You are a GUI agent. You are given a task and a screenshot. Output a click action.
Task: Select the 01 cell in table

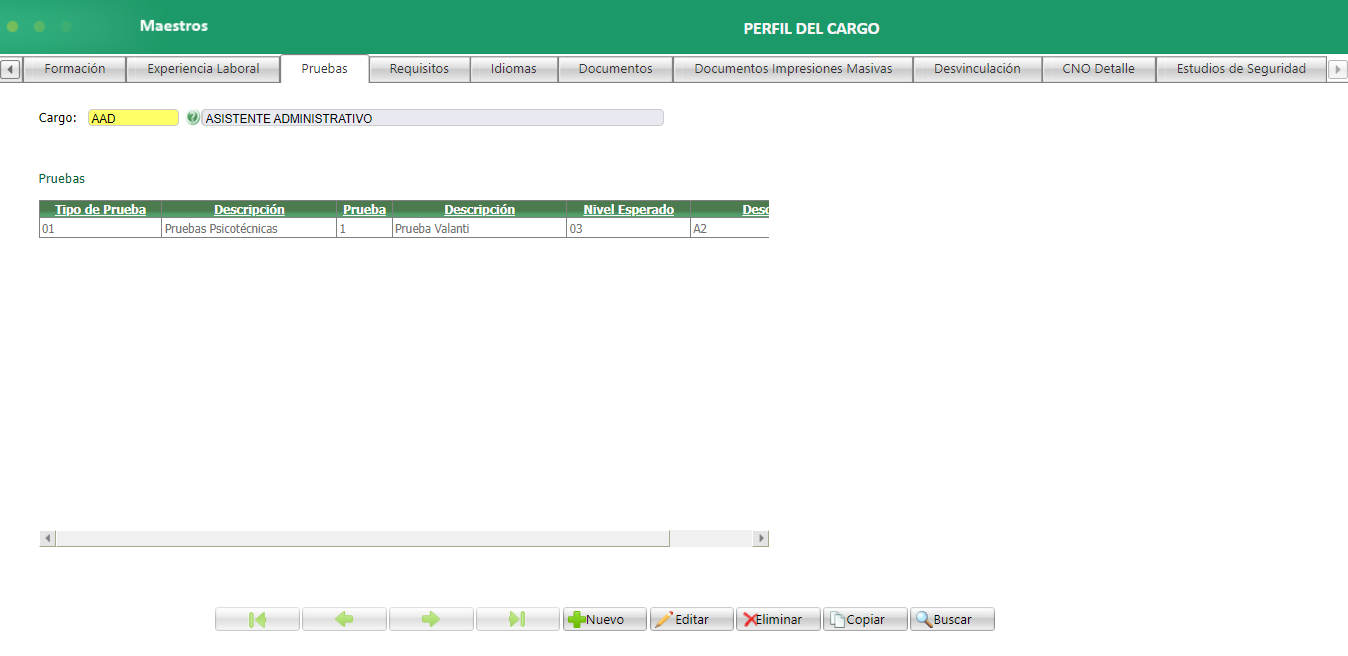point(100,228)
